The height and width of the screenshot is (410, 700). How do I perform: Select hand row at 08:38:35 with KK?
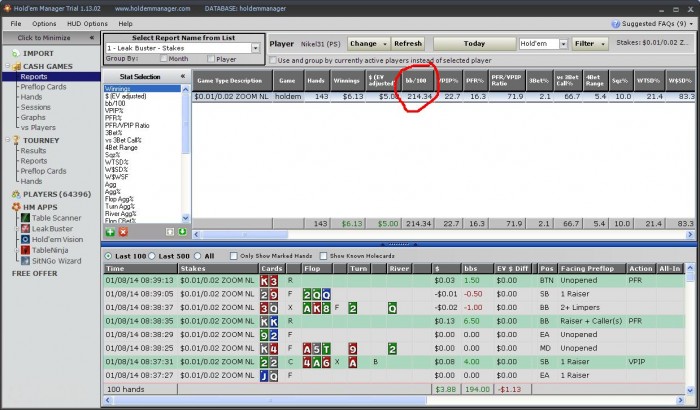[394, 321]
